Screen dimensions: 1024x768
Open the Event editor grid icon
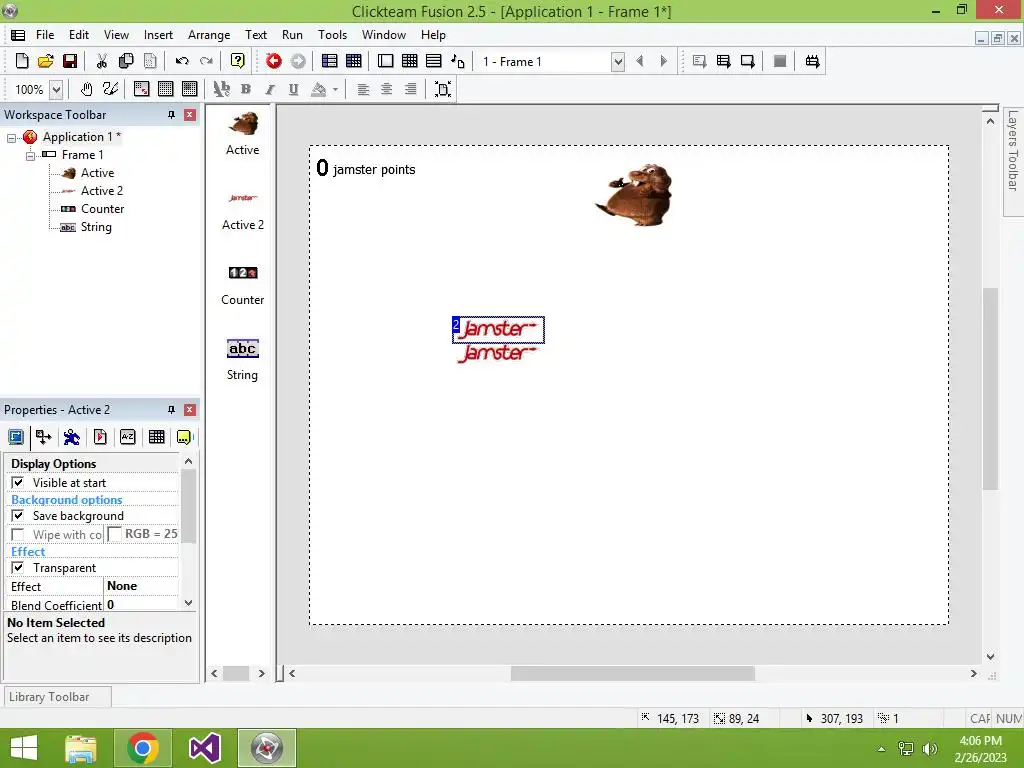409,61
